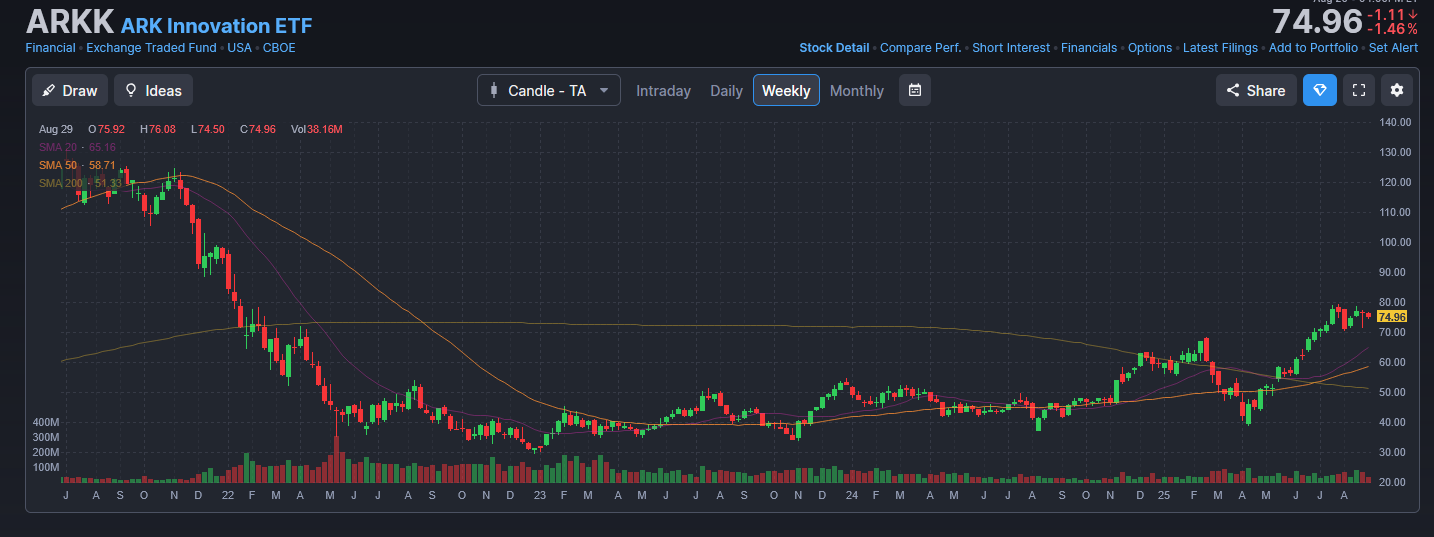Enter fullscreen chart mode
Viewport: 1434px width, 537px height.
[1358, 90]
